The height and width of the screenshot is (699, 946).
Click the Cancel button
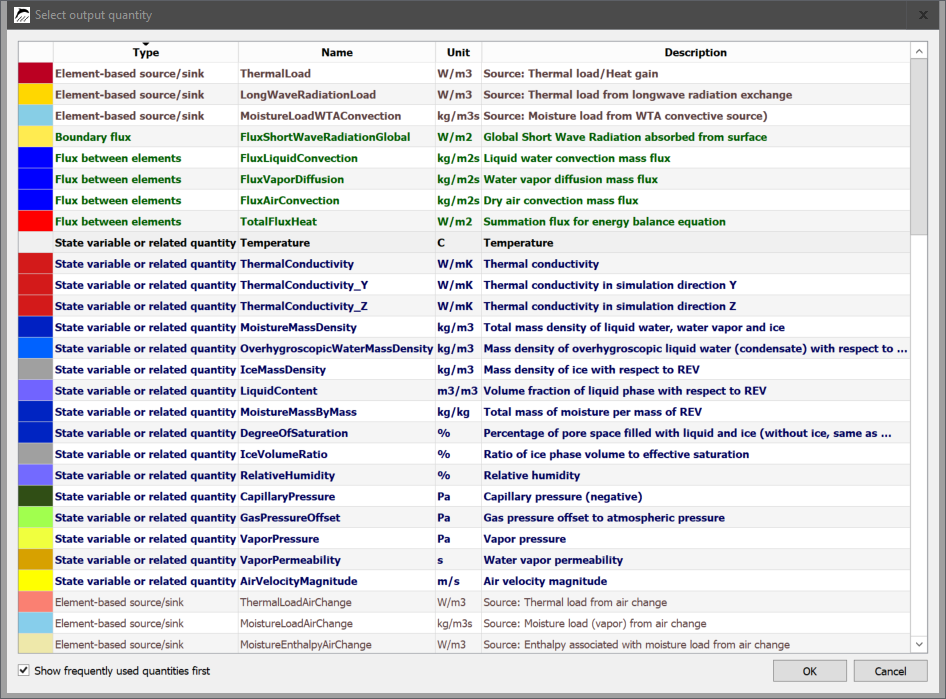click(x=890, y=671)
